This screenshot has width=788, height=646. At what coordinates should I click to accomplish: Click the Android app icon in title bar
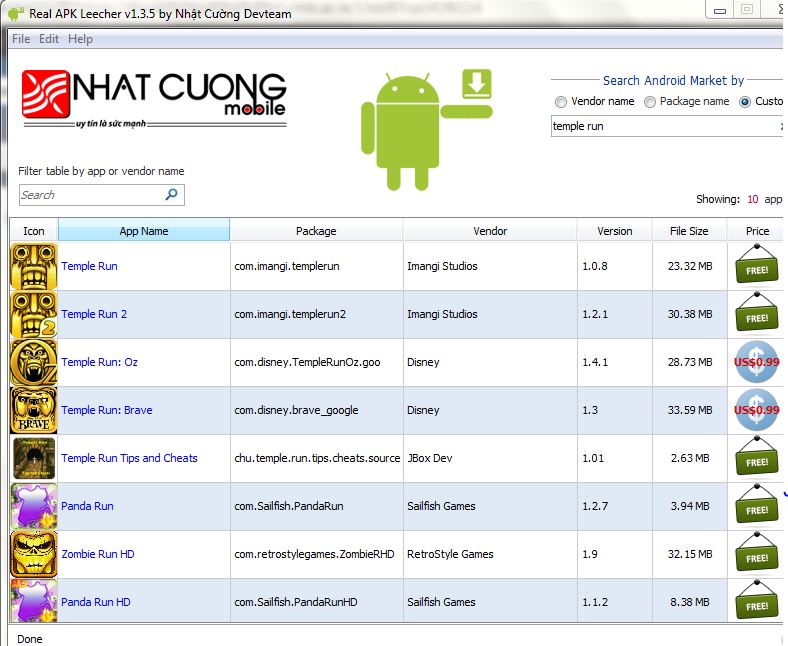click(16, 14)
